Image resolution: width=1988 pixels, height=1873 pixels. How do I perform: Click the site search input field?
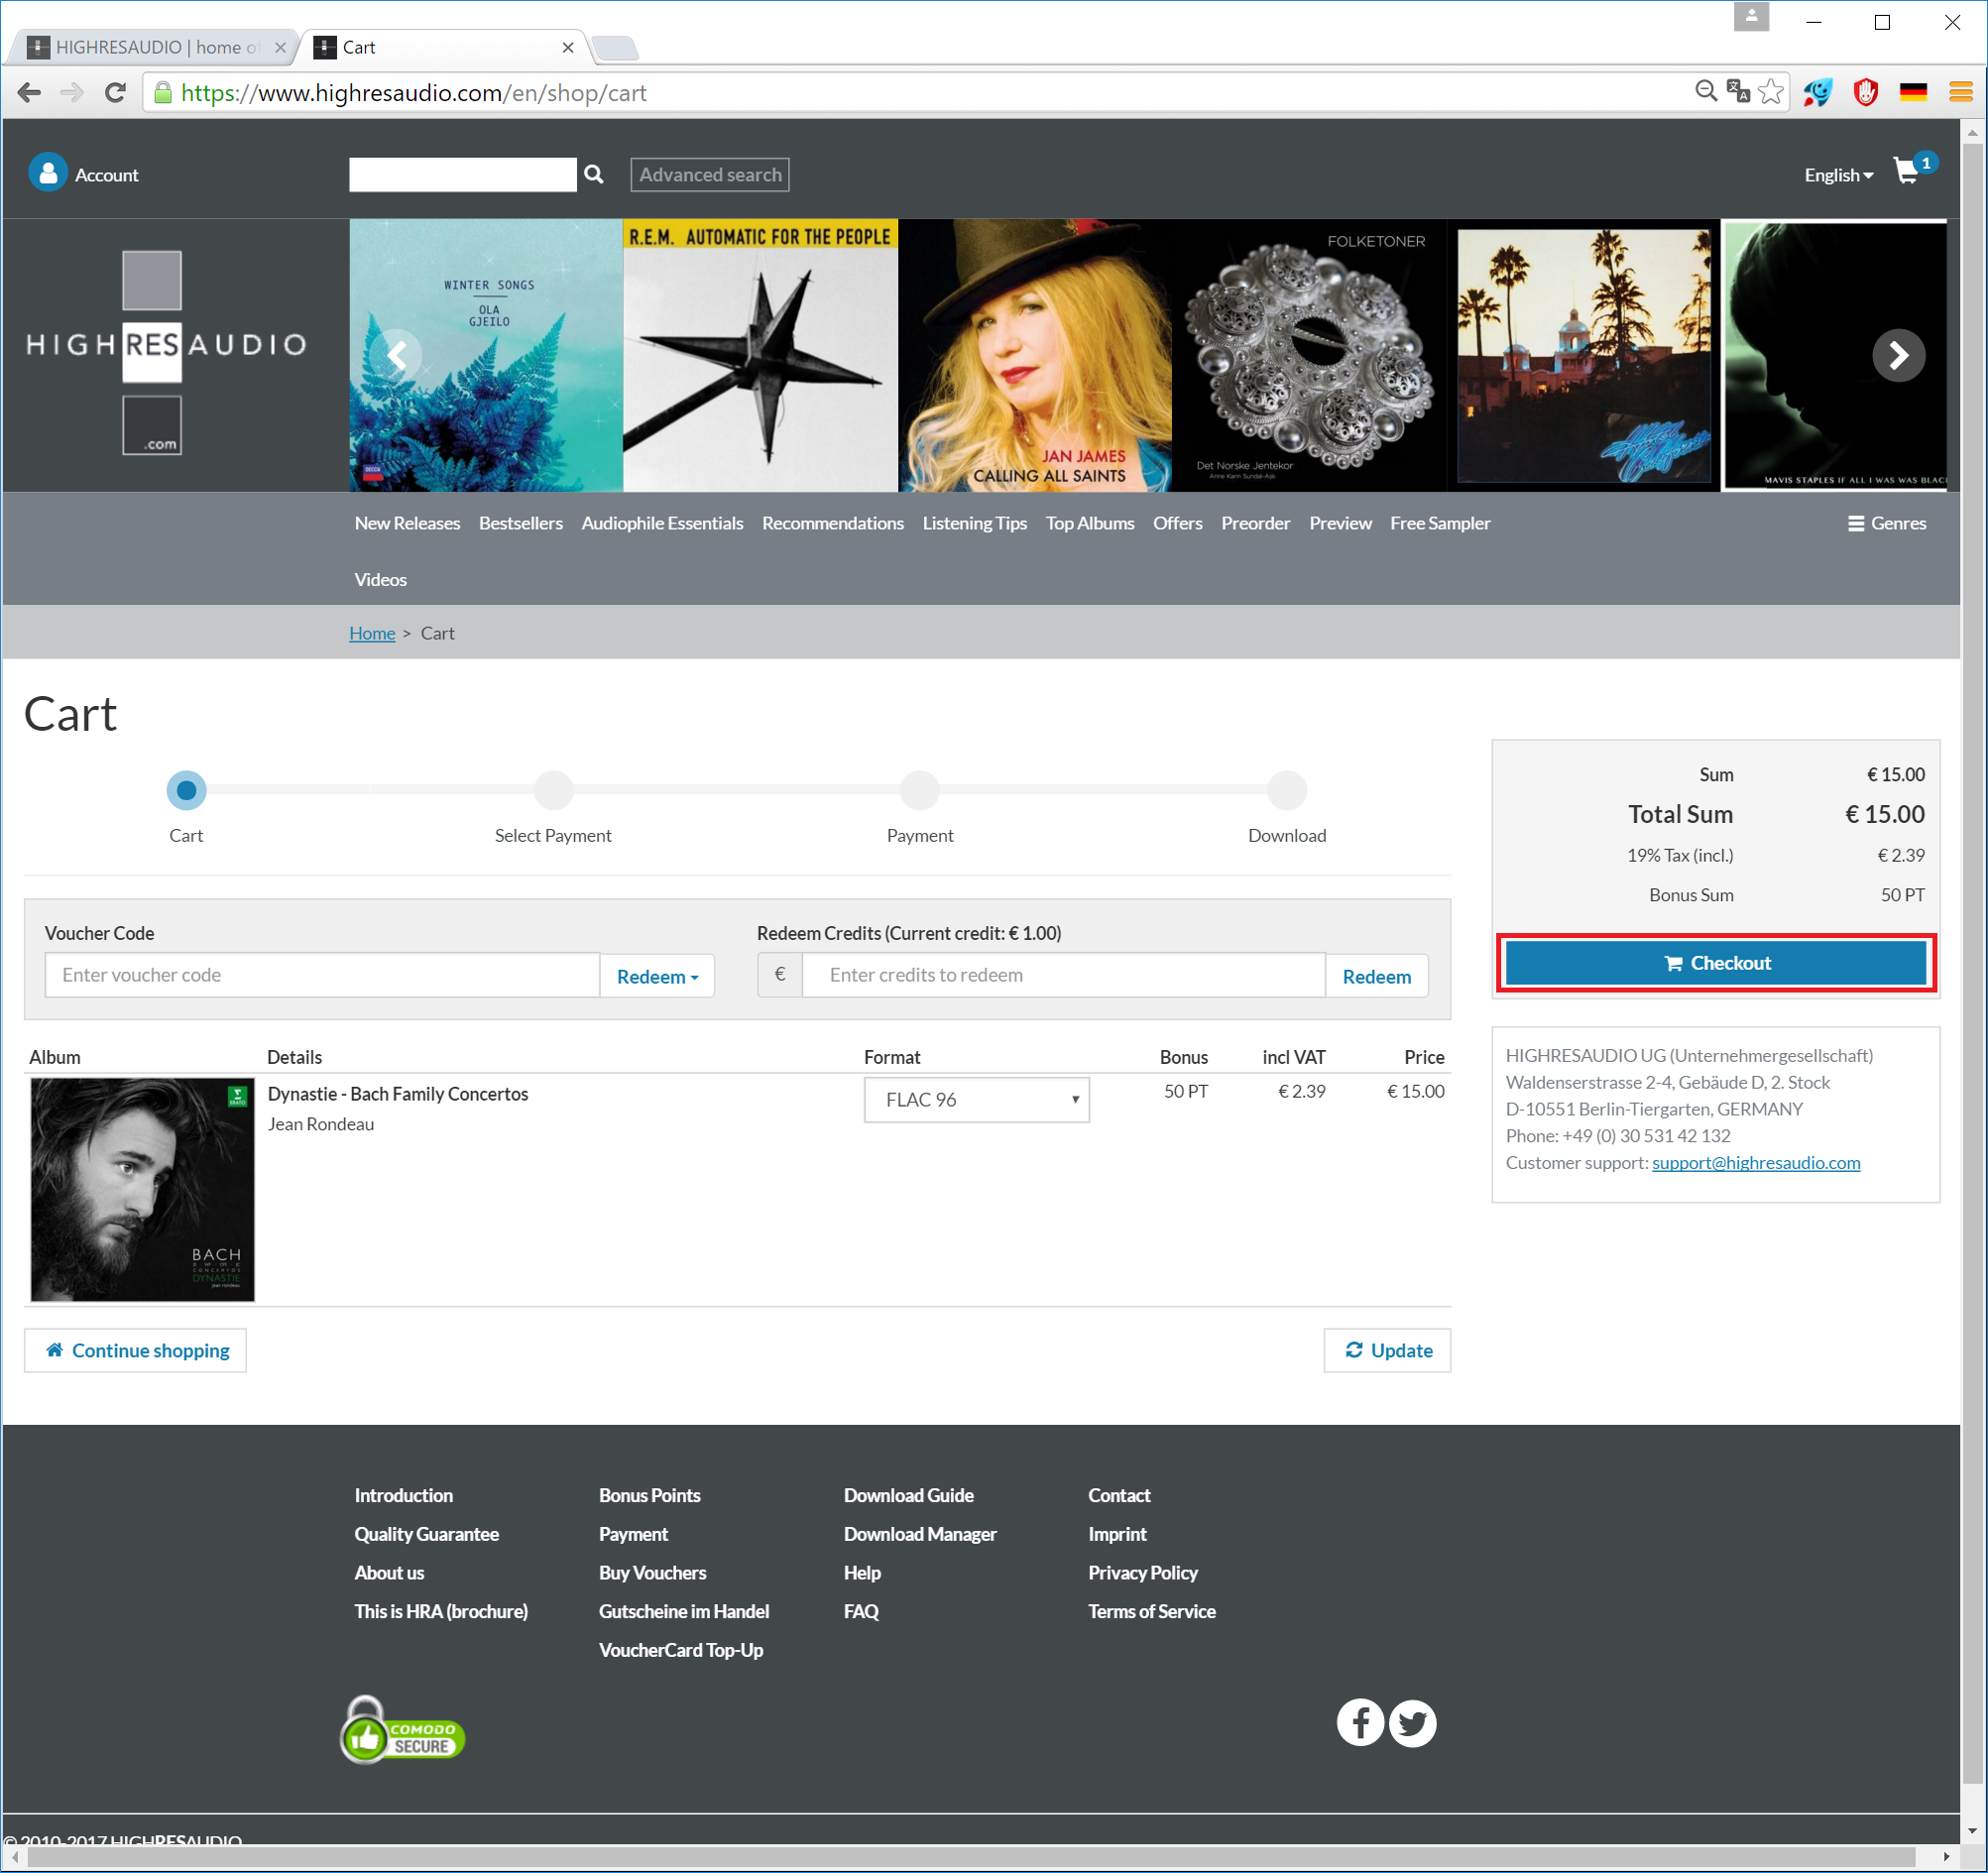(462, 174)
